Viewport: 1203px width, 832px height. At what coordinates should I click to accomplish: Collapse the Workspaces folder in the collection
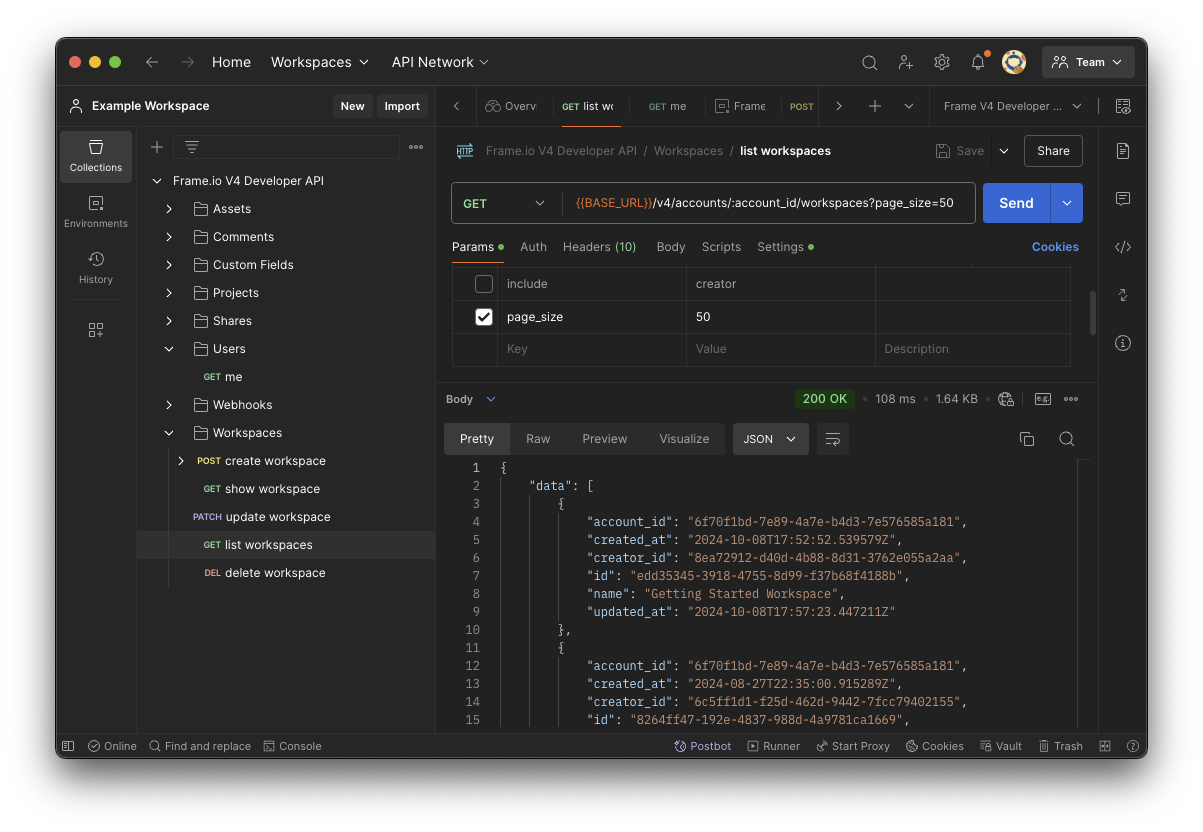(168, 432)
